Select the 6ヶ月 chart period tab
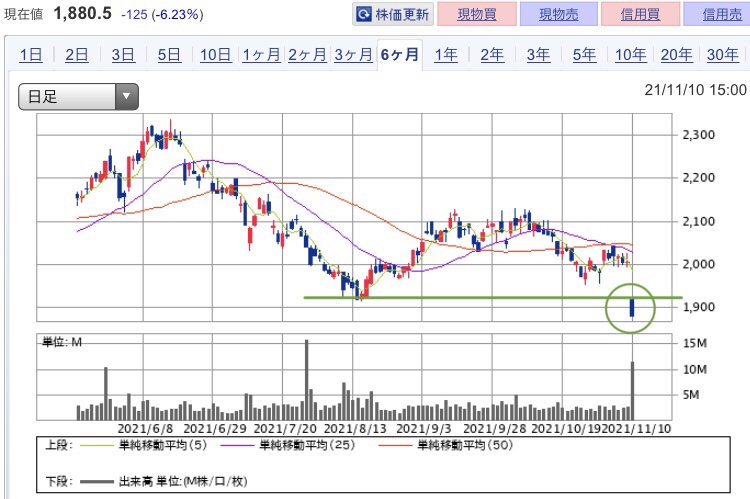The height and width of the screenshot is (499, 750). coord(400,55)
